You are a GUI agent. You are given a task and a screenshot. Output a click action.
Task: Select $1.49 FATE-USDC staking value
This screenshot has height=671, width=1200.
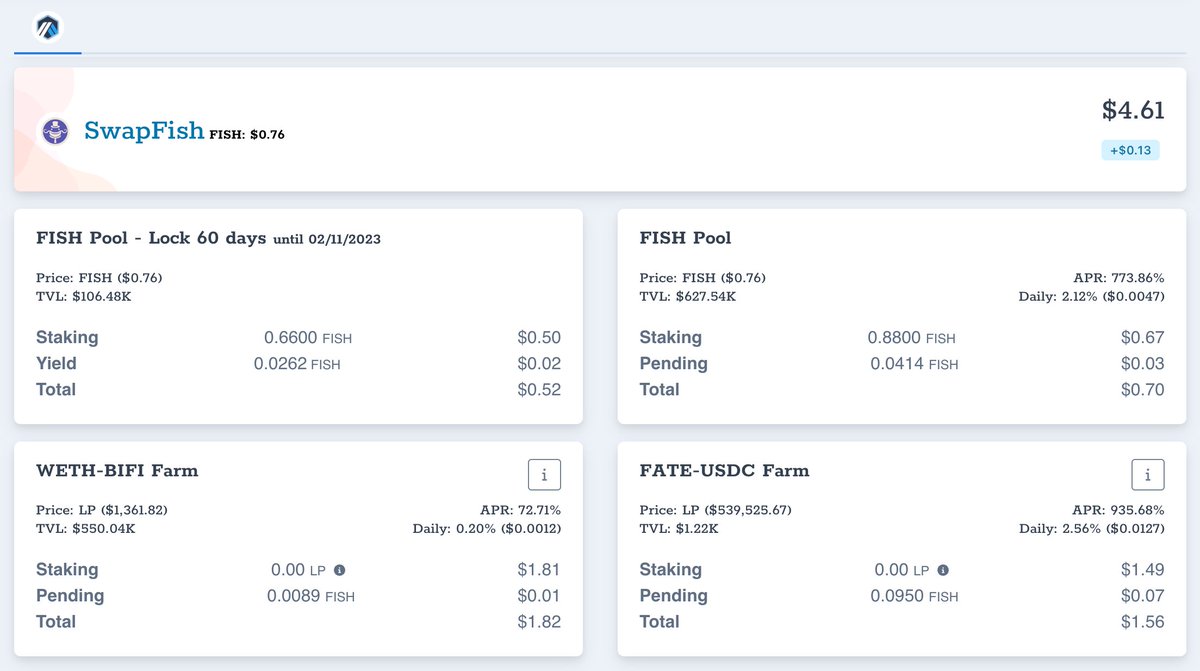click(1143, 570)
